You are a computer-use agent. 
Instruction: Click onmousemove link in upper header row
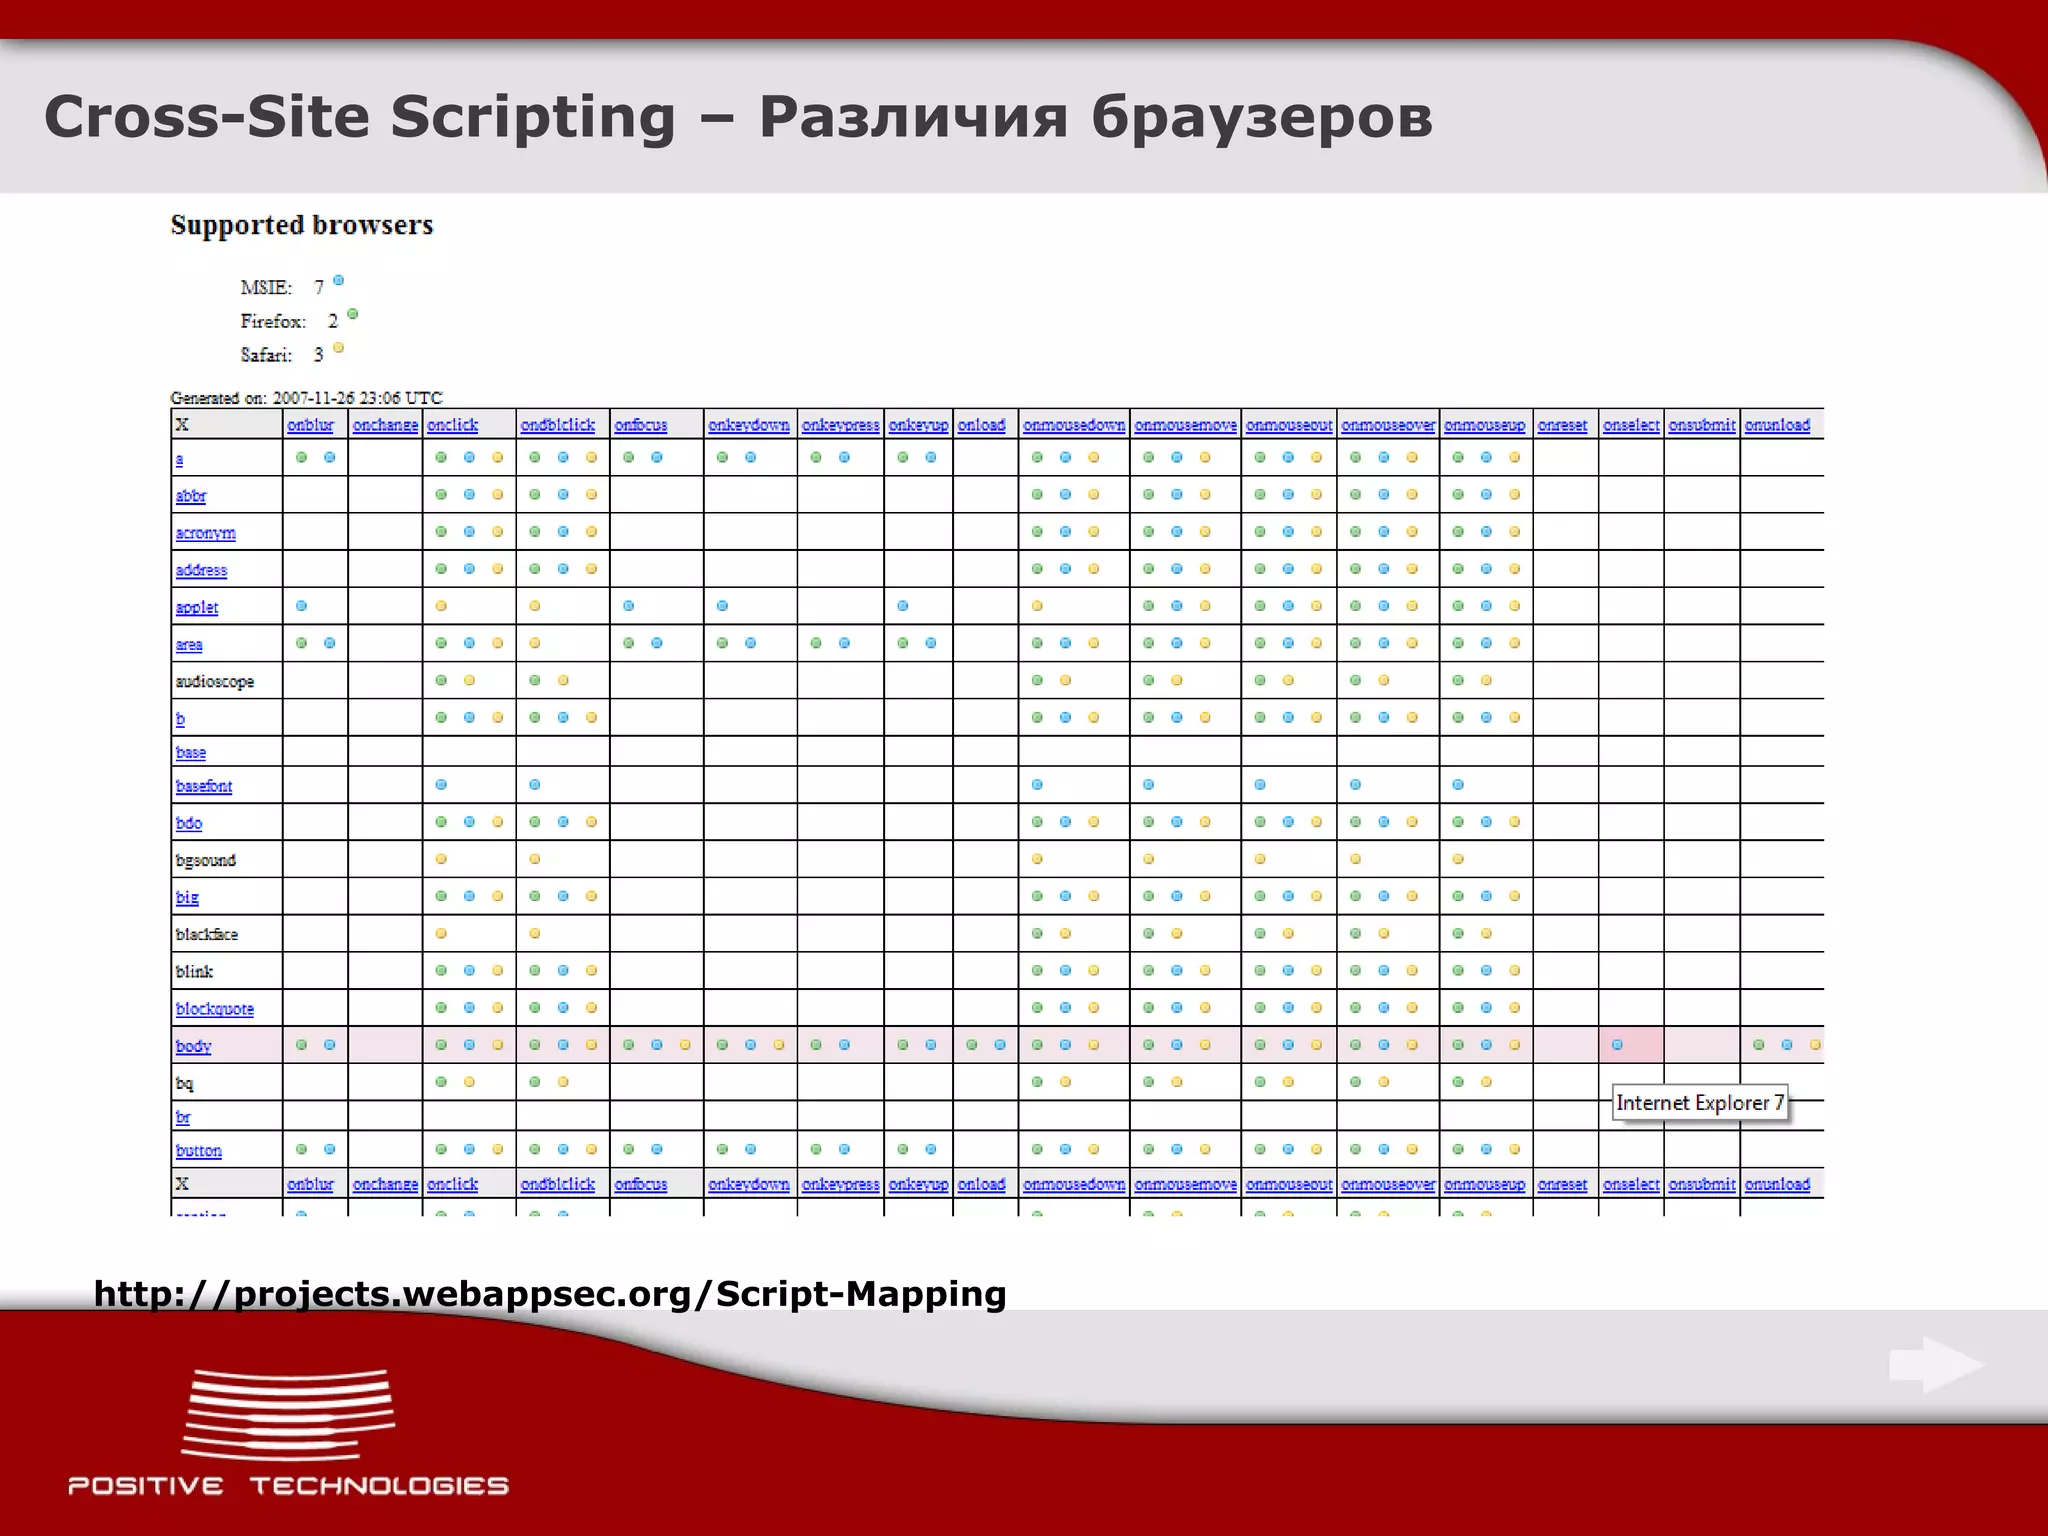1186,425
